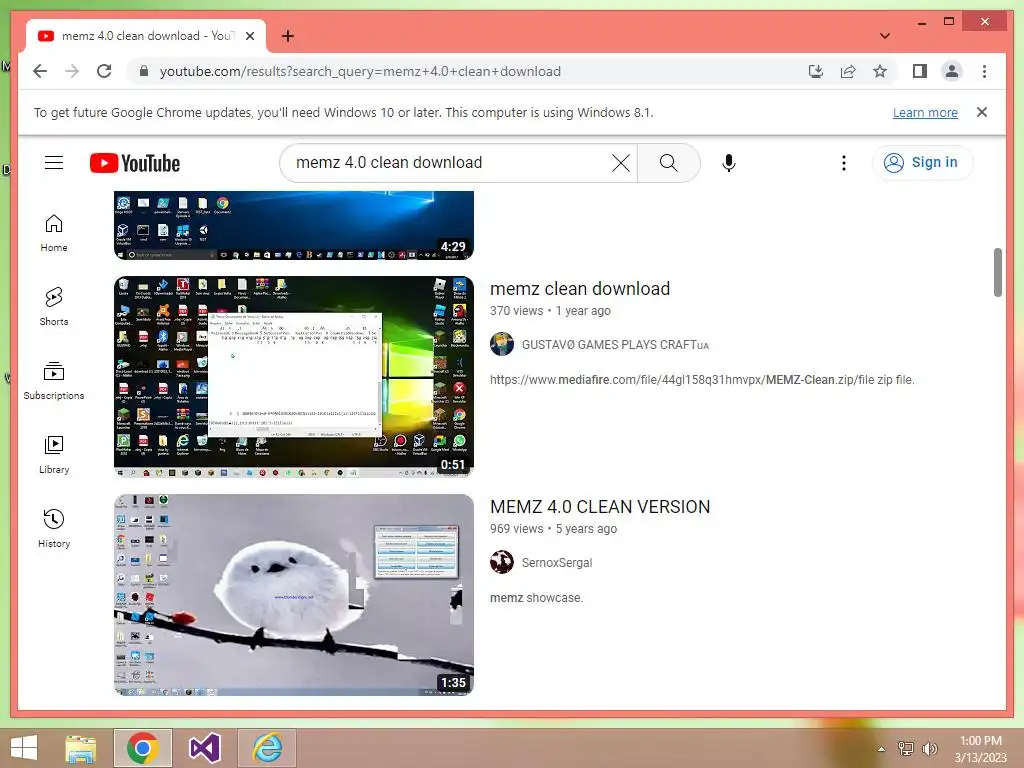
Task: Open File Explorer from the taskbar
Action: [81, 748]
